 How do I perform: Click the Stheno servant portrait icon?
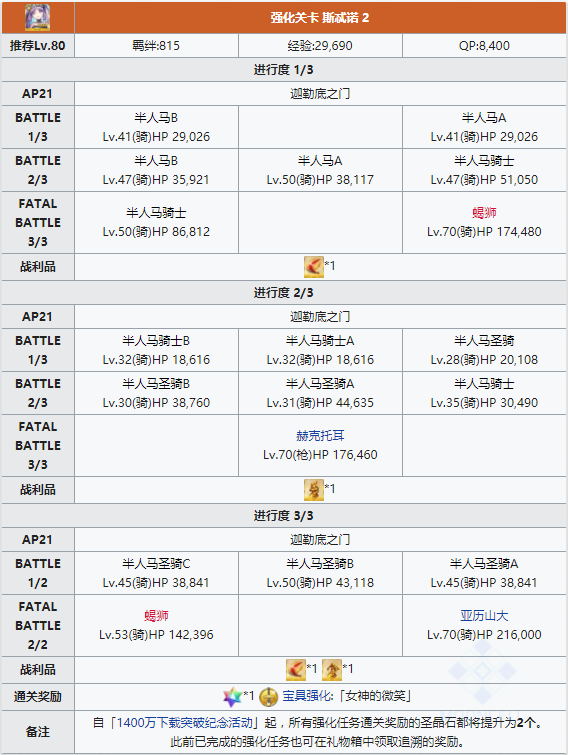click(x=38, y=18)
